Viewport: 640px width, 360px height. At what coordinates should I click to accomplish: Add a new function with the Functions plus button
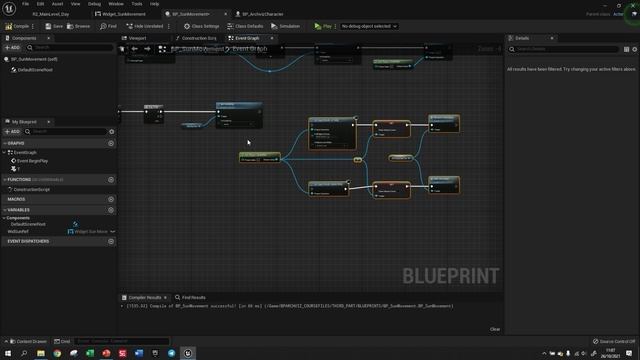pyautogui.click(x=111, y=180)
